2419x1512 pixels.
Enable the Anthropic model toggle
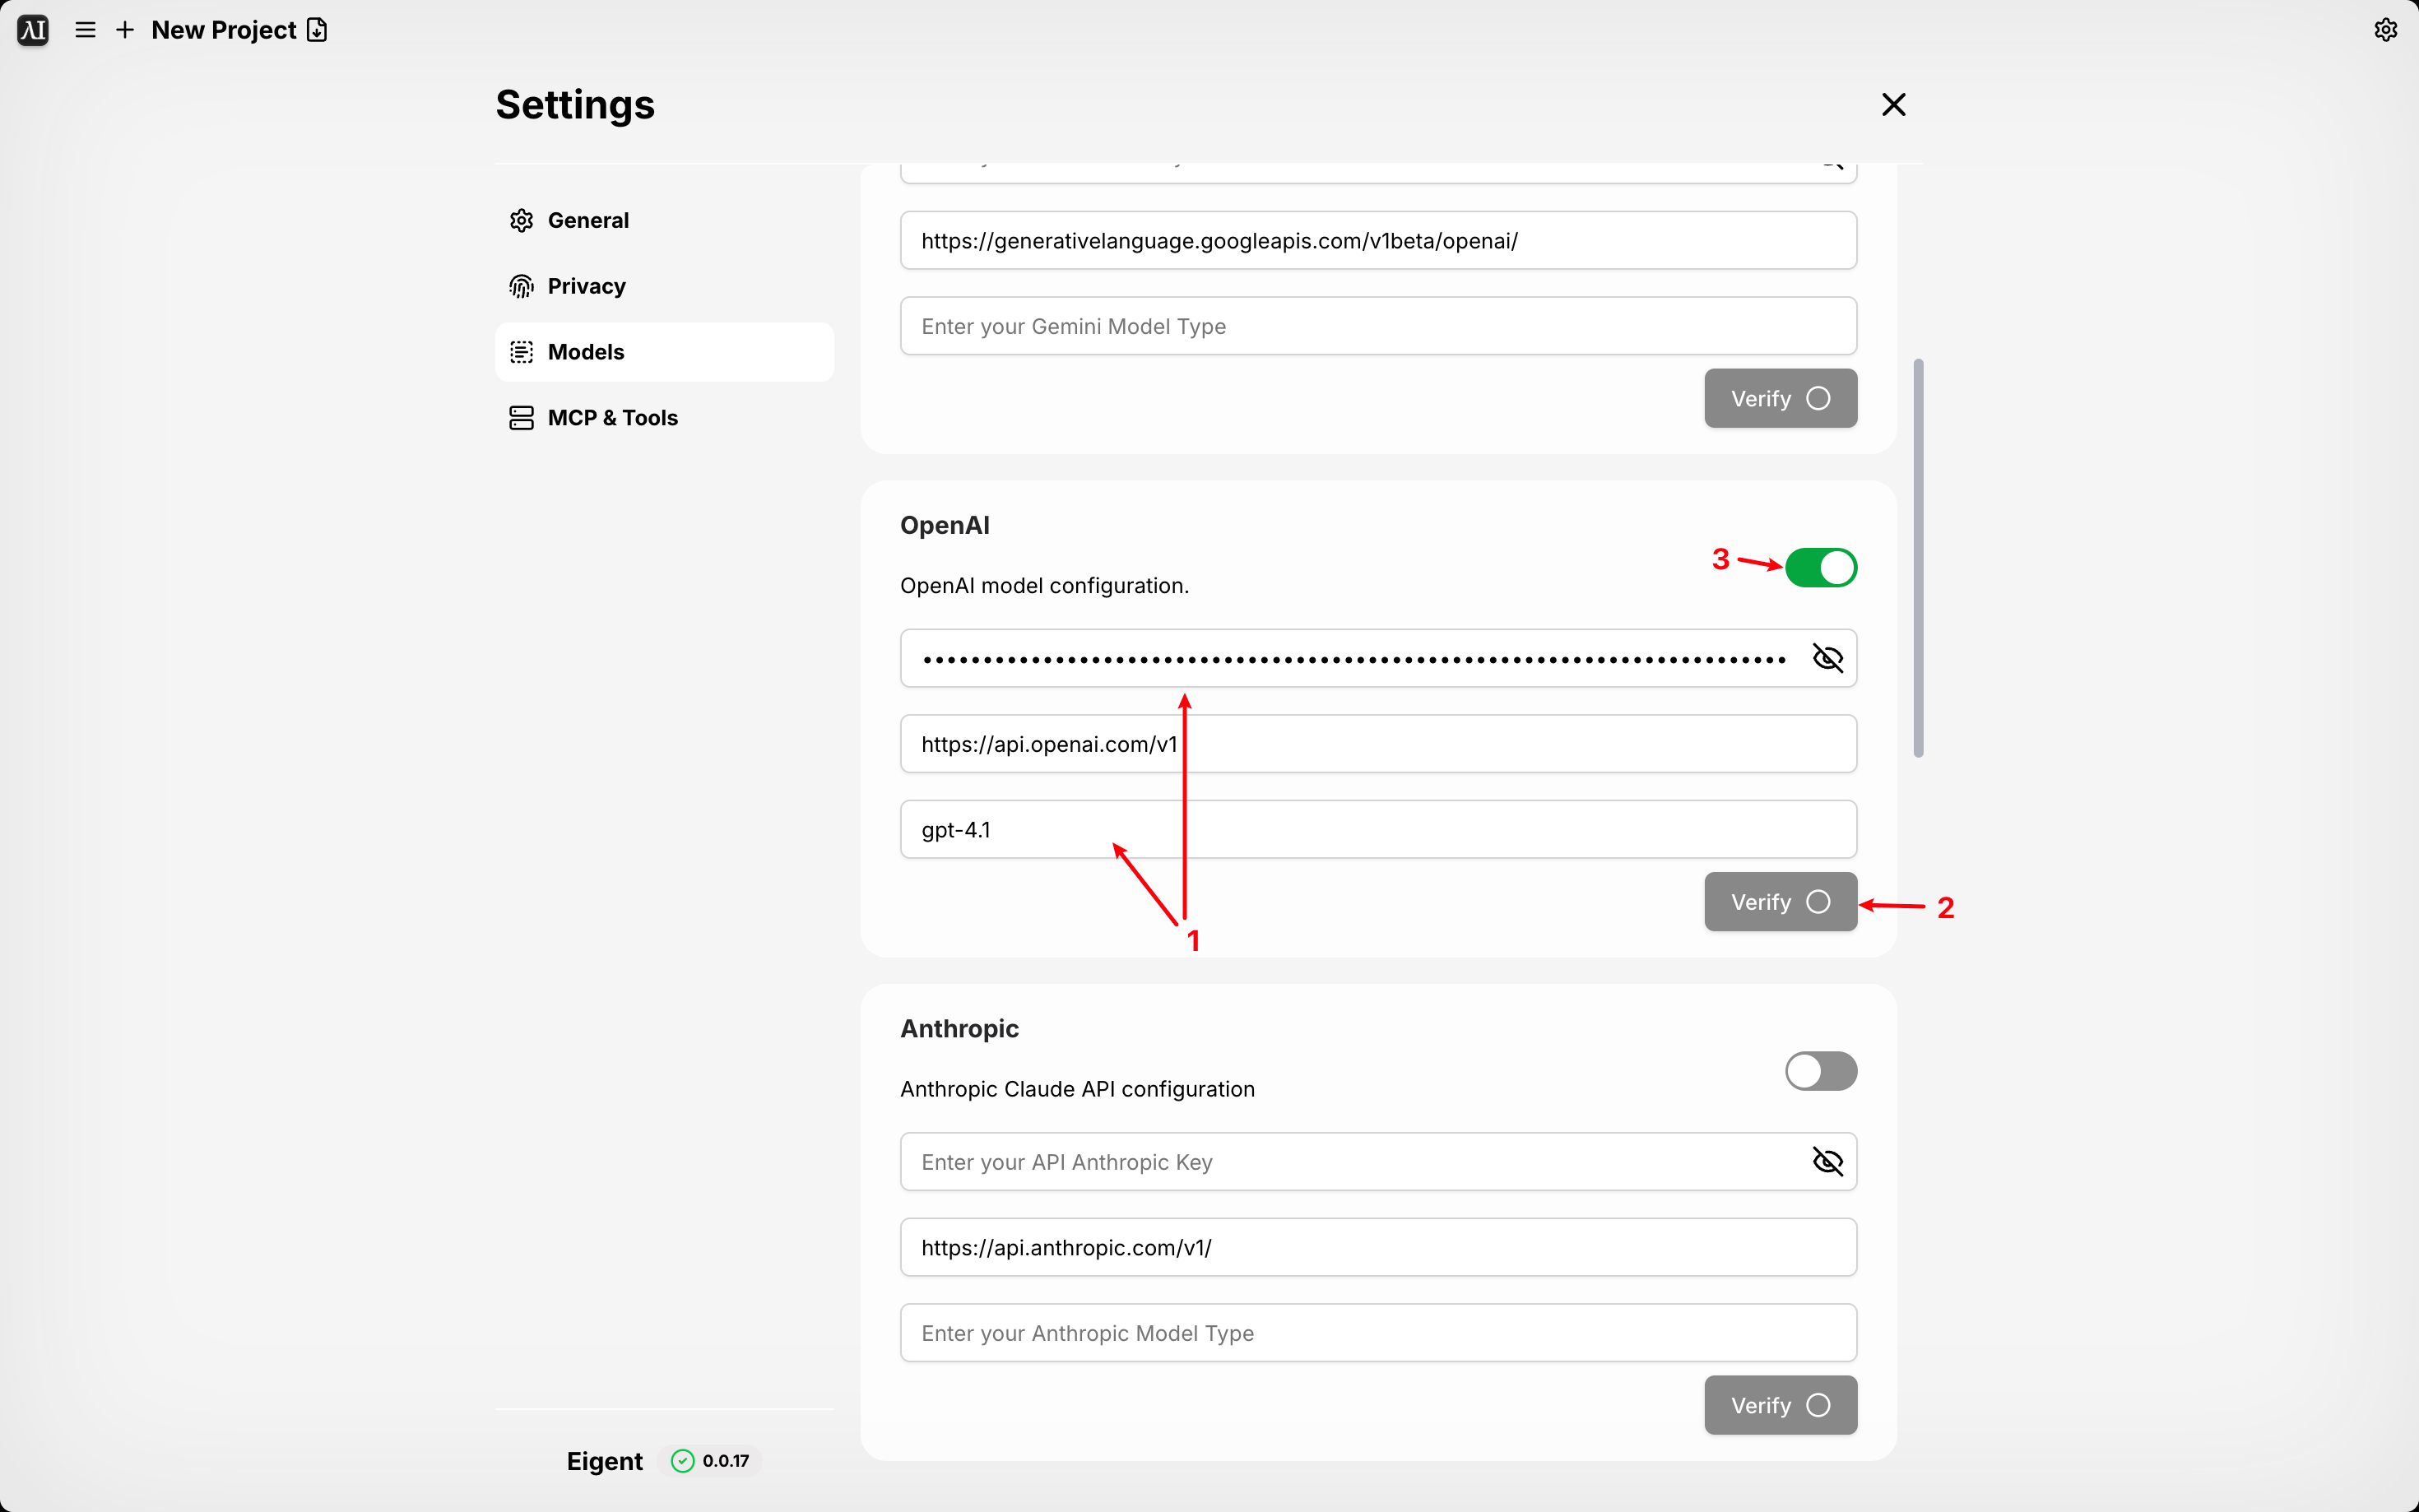pos(1820,1071)
